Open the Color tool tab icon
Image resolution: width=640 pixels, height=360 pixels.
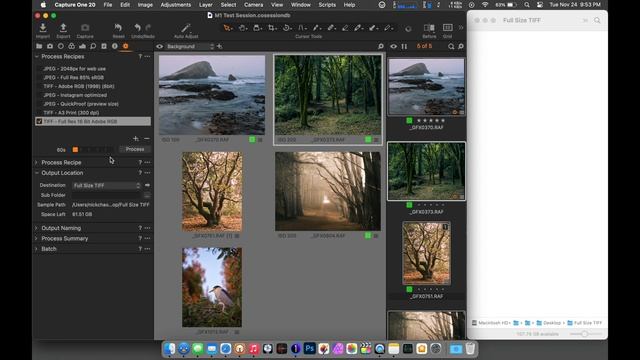click(71, 46)
